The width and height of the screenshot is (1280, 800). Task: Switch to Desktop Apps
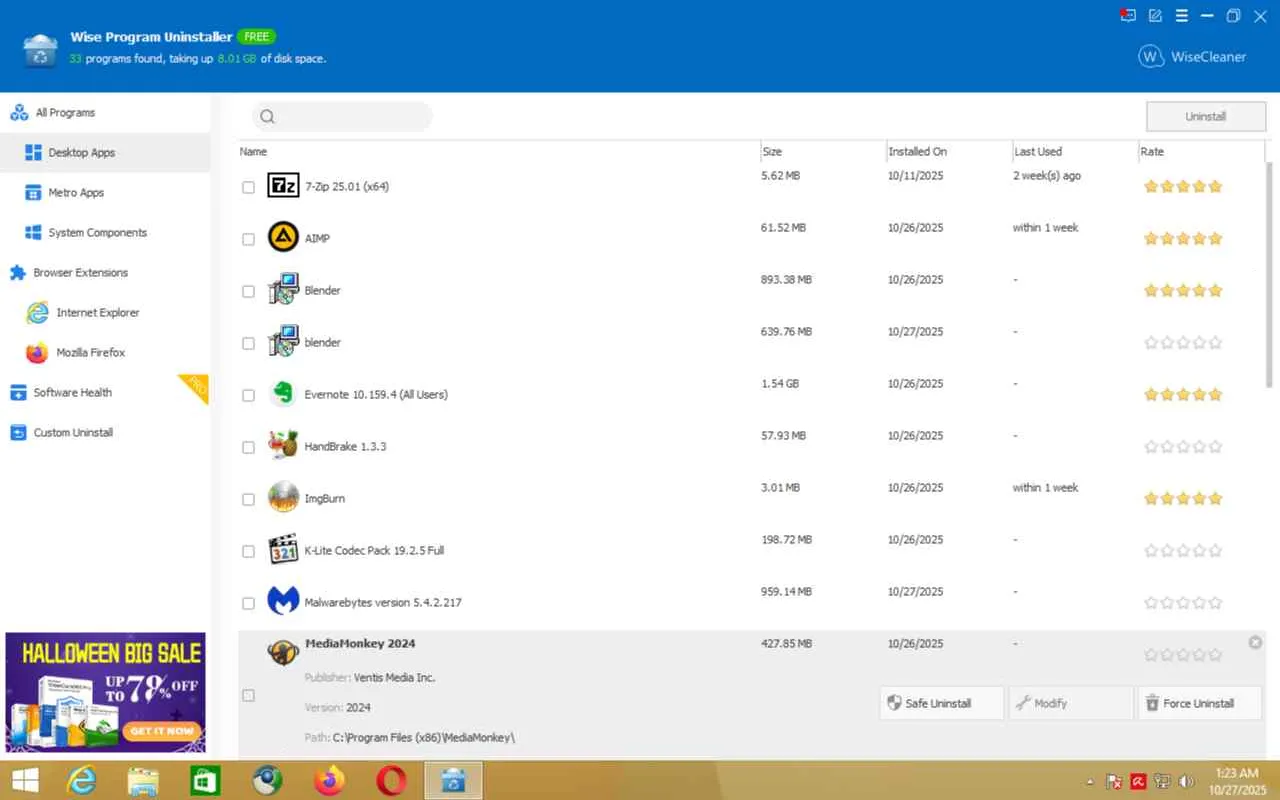pos(105,153)
